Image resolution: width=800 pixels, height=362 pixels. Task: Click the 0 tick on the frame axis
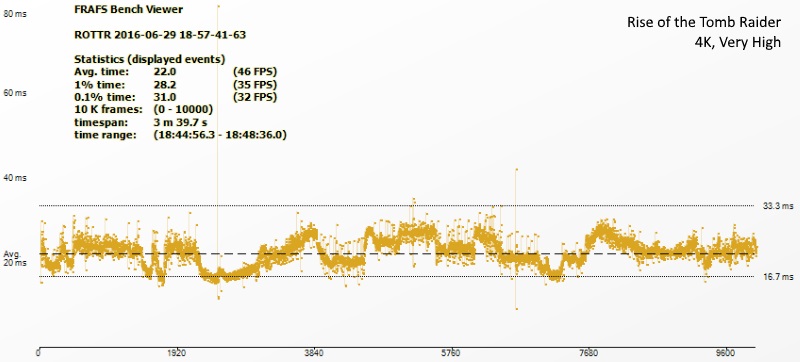pyautogui.click(x=38, y=353)
